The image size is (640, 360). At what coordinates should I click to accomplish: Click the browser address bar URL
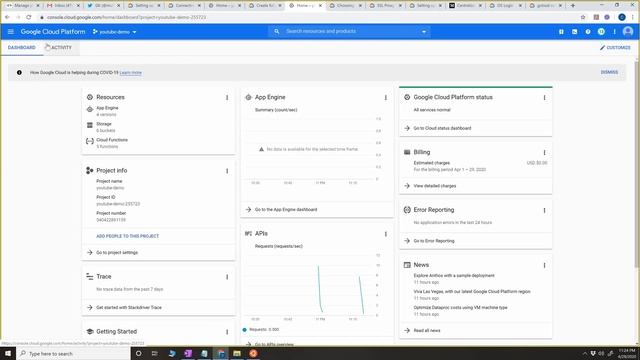(x=127, y=18)
